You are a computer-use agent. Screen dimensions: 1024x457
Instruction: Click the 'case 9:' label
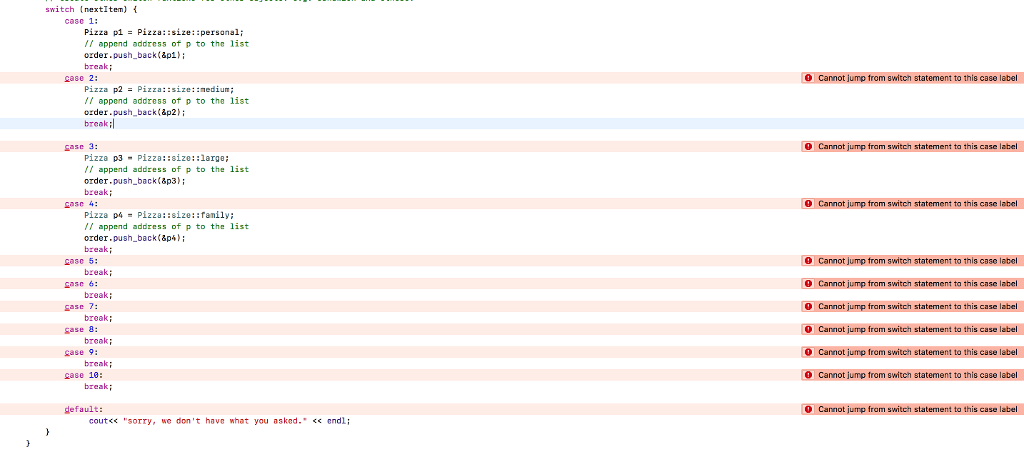tap(81, 352)
